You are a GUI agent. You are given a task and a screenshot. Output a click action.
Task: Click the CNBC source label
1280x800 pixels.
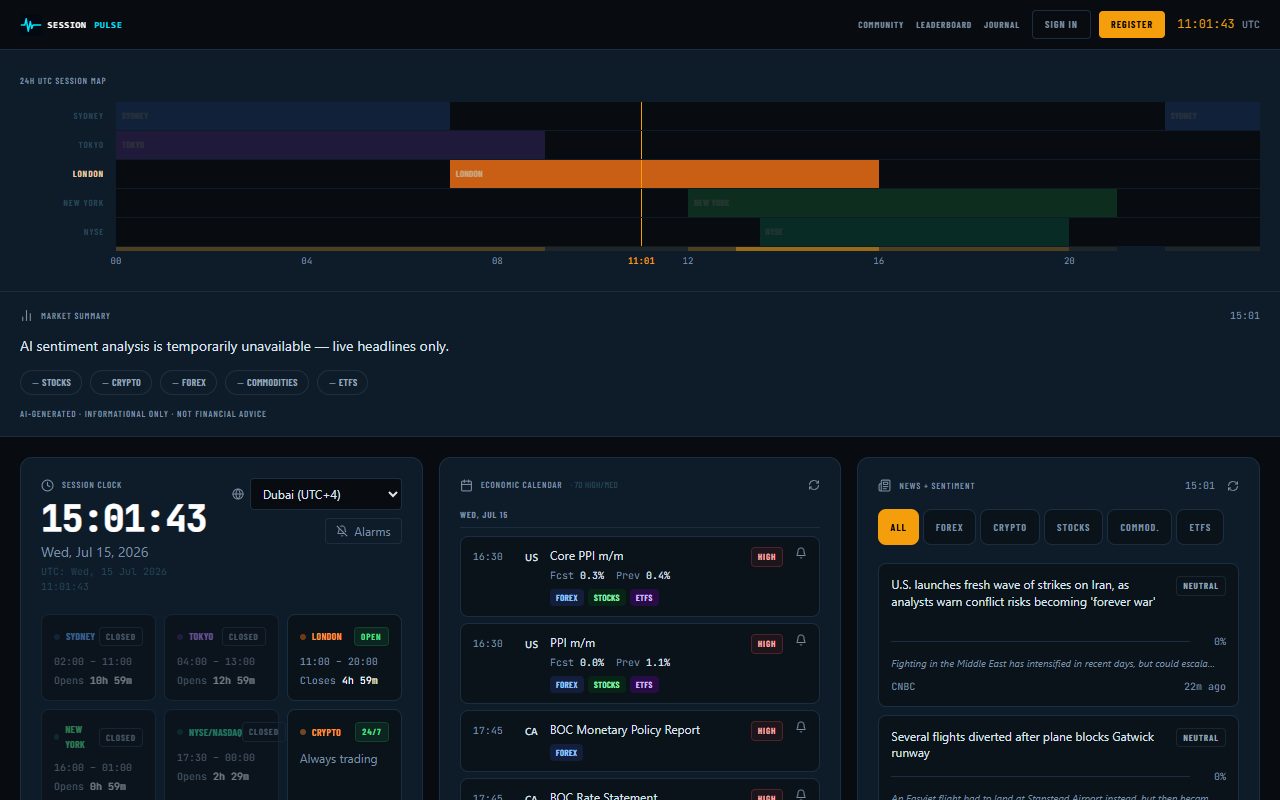(x=903, y=687)
